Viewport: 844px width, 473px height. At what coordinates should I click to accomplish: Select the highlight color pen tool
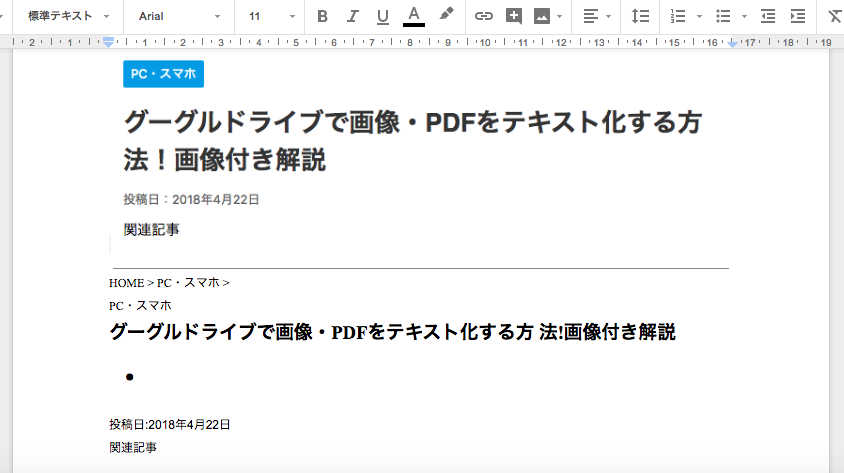tap(446, 15)
